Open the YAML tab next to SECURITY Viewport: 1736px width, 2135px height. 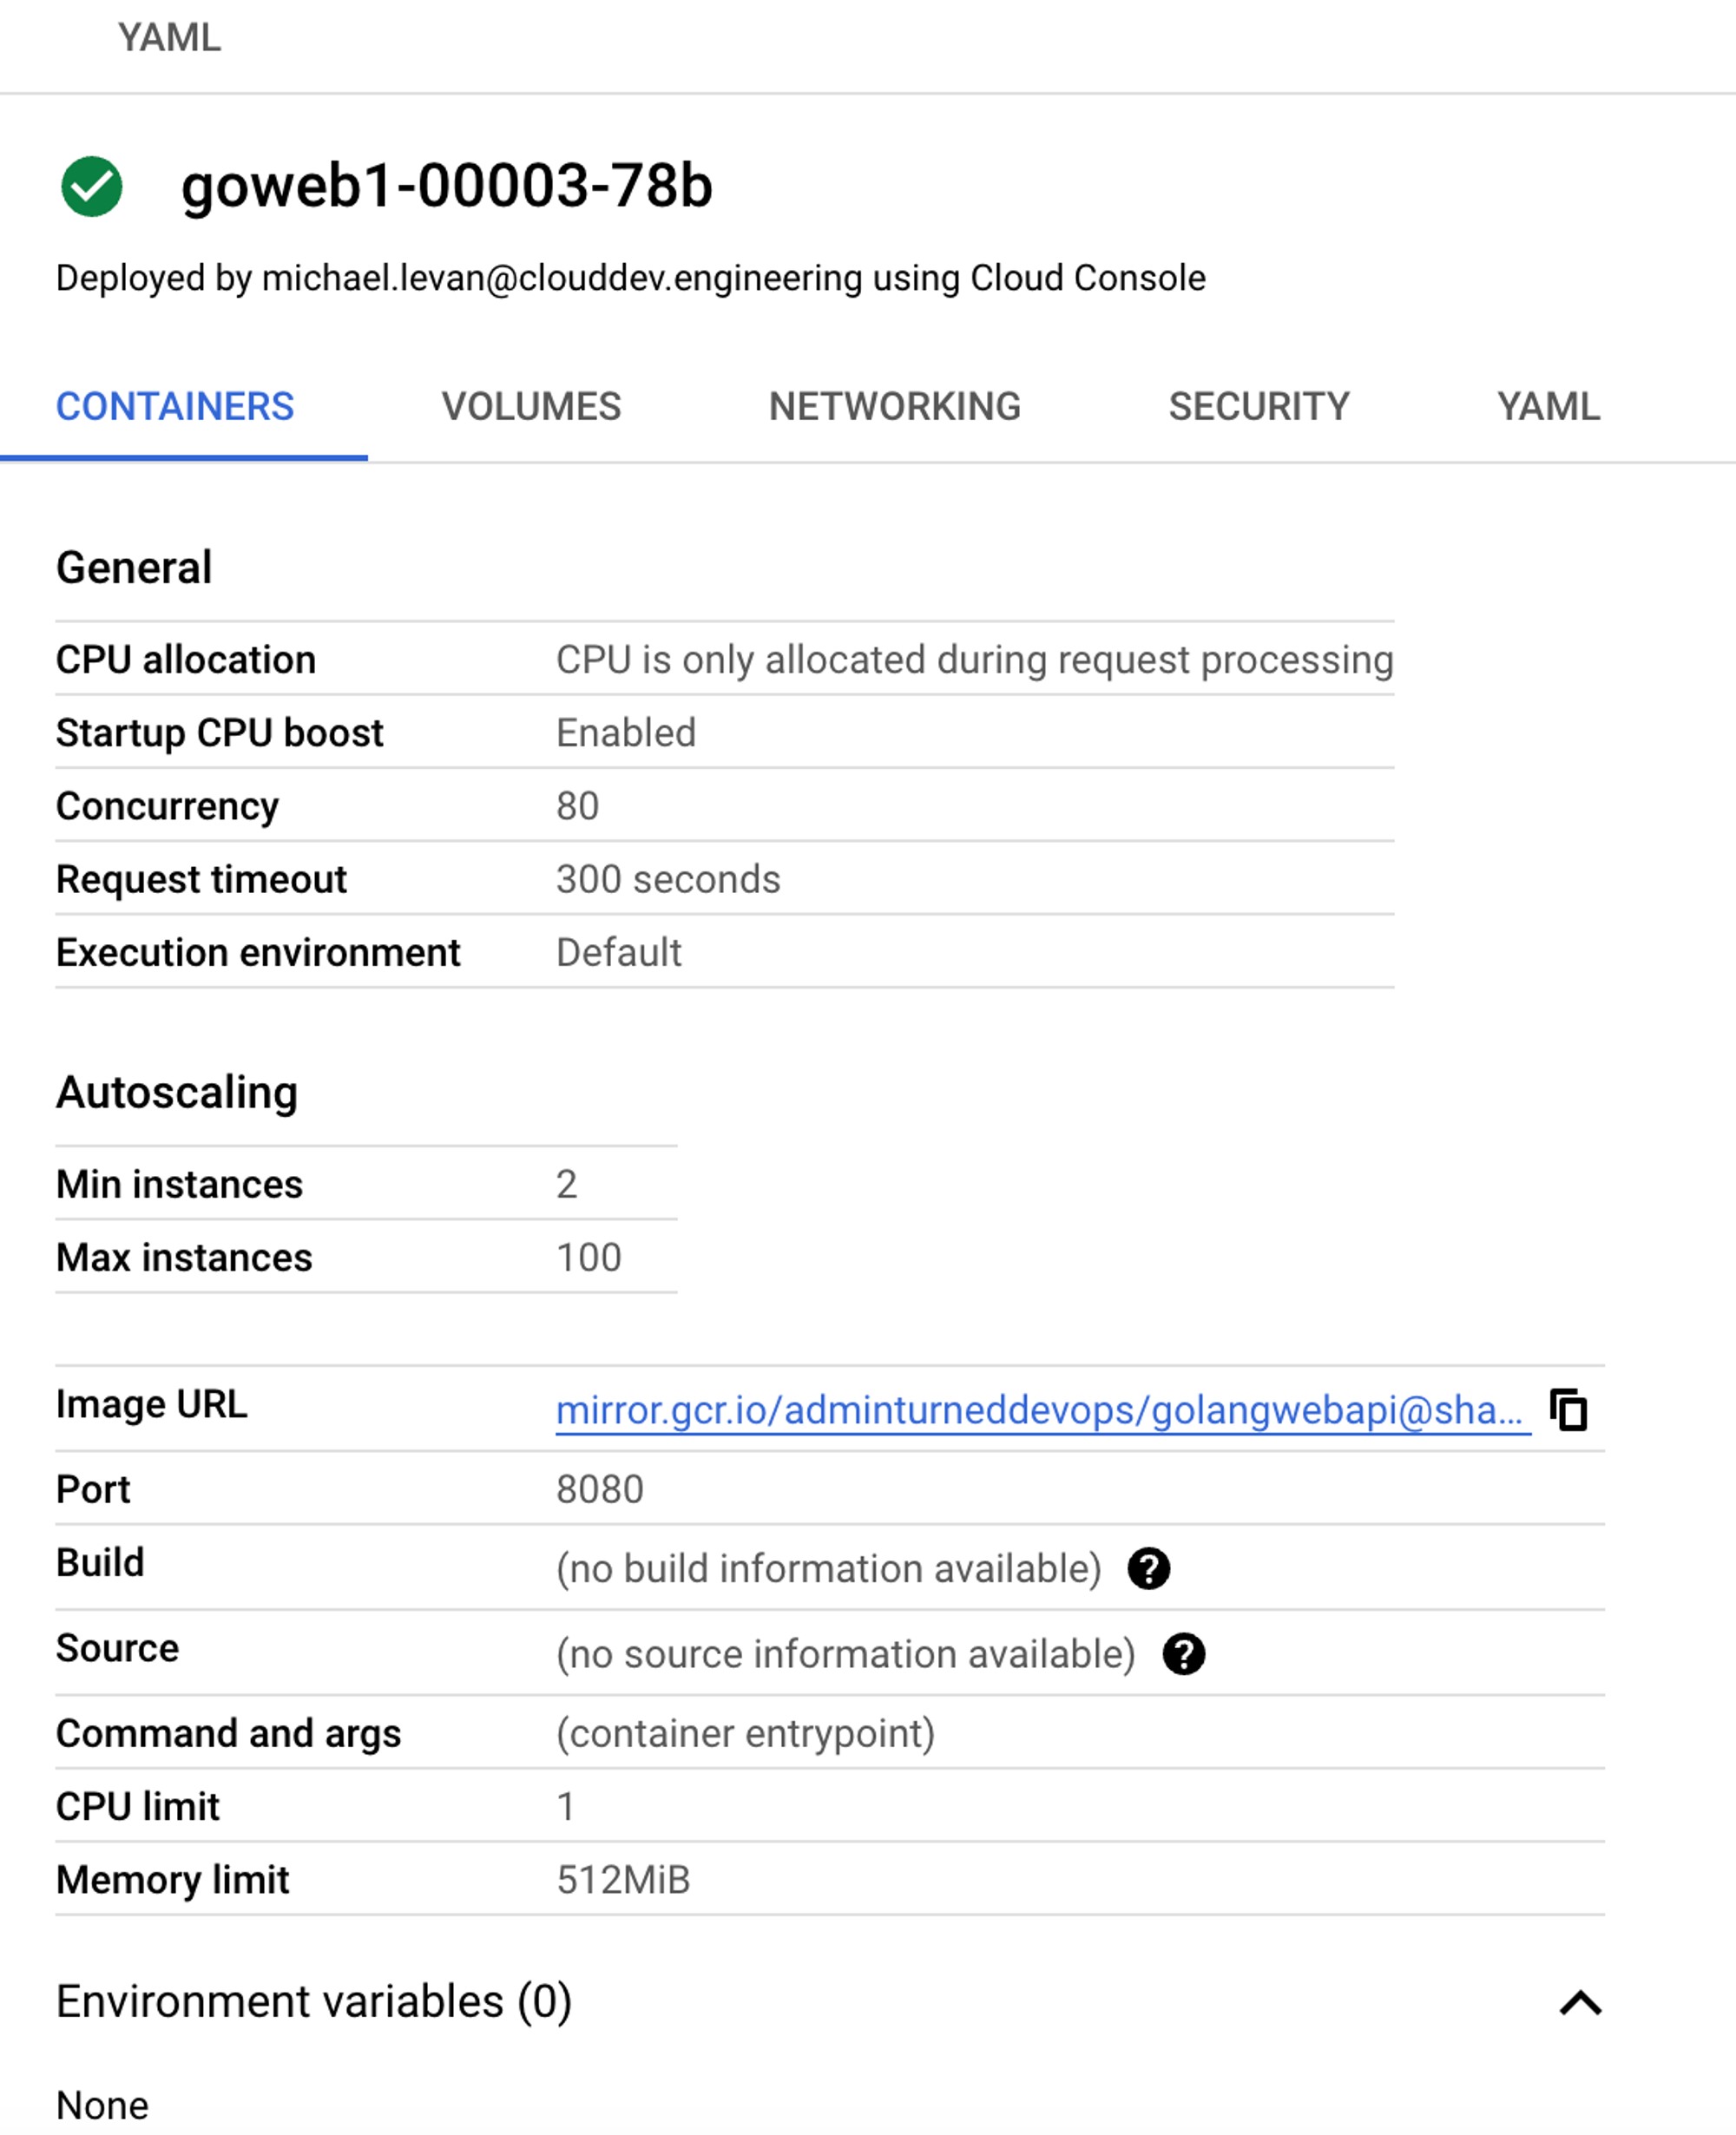1548,407
